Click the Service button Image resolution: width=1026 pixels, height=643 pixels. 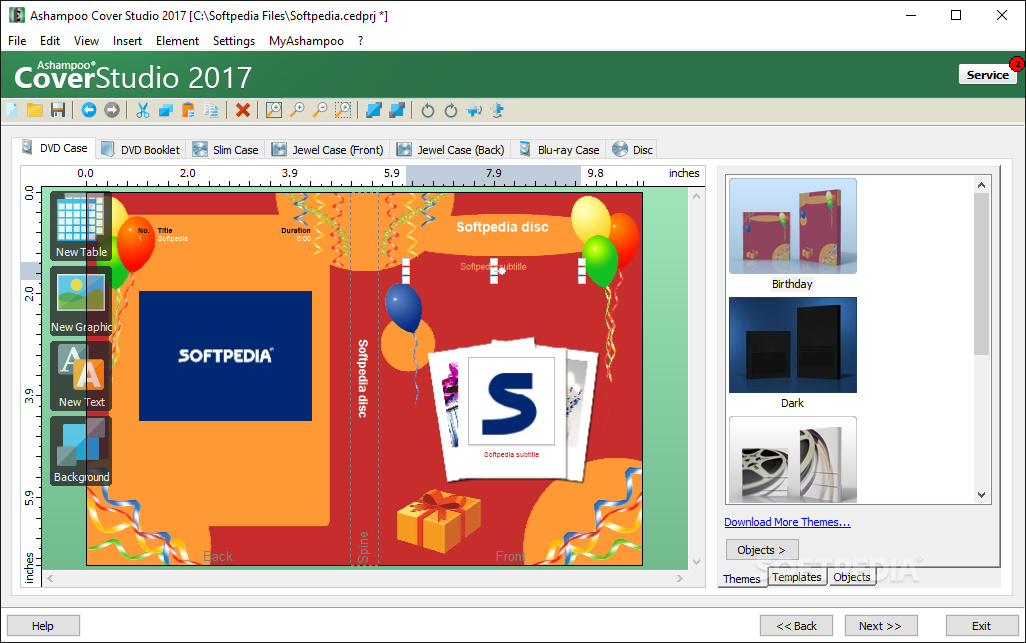click(x=987, y=75)
